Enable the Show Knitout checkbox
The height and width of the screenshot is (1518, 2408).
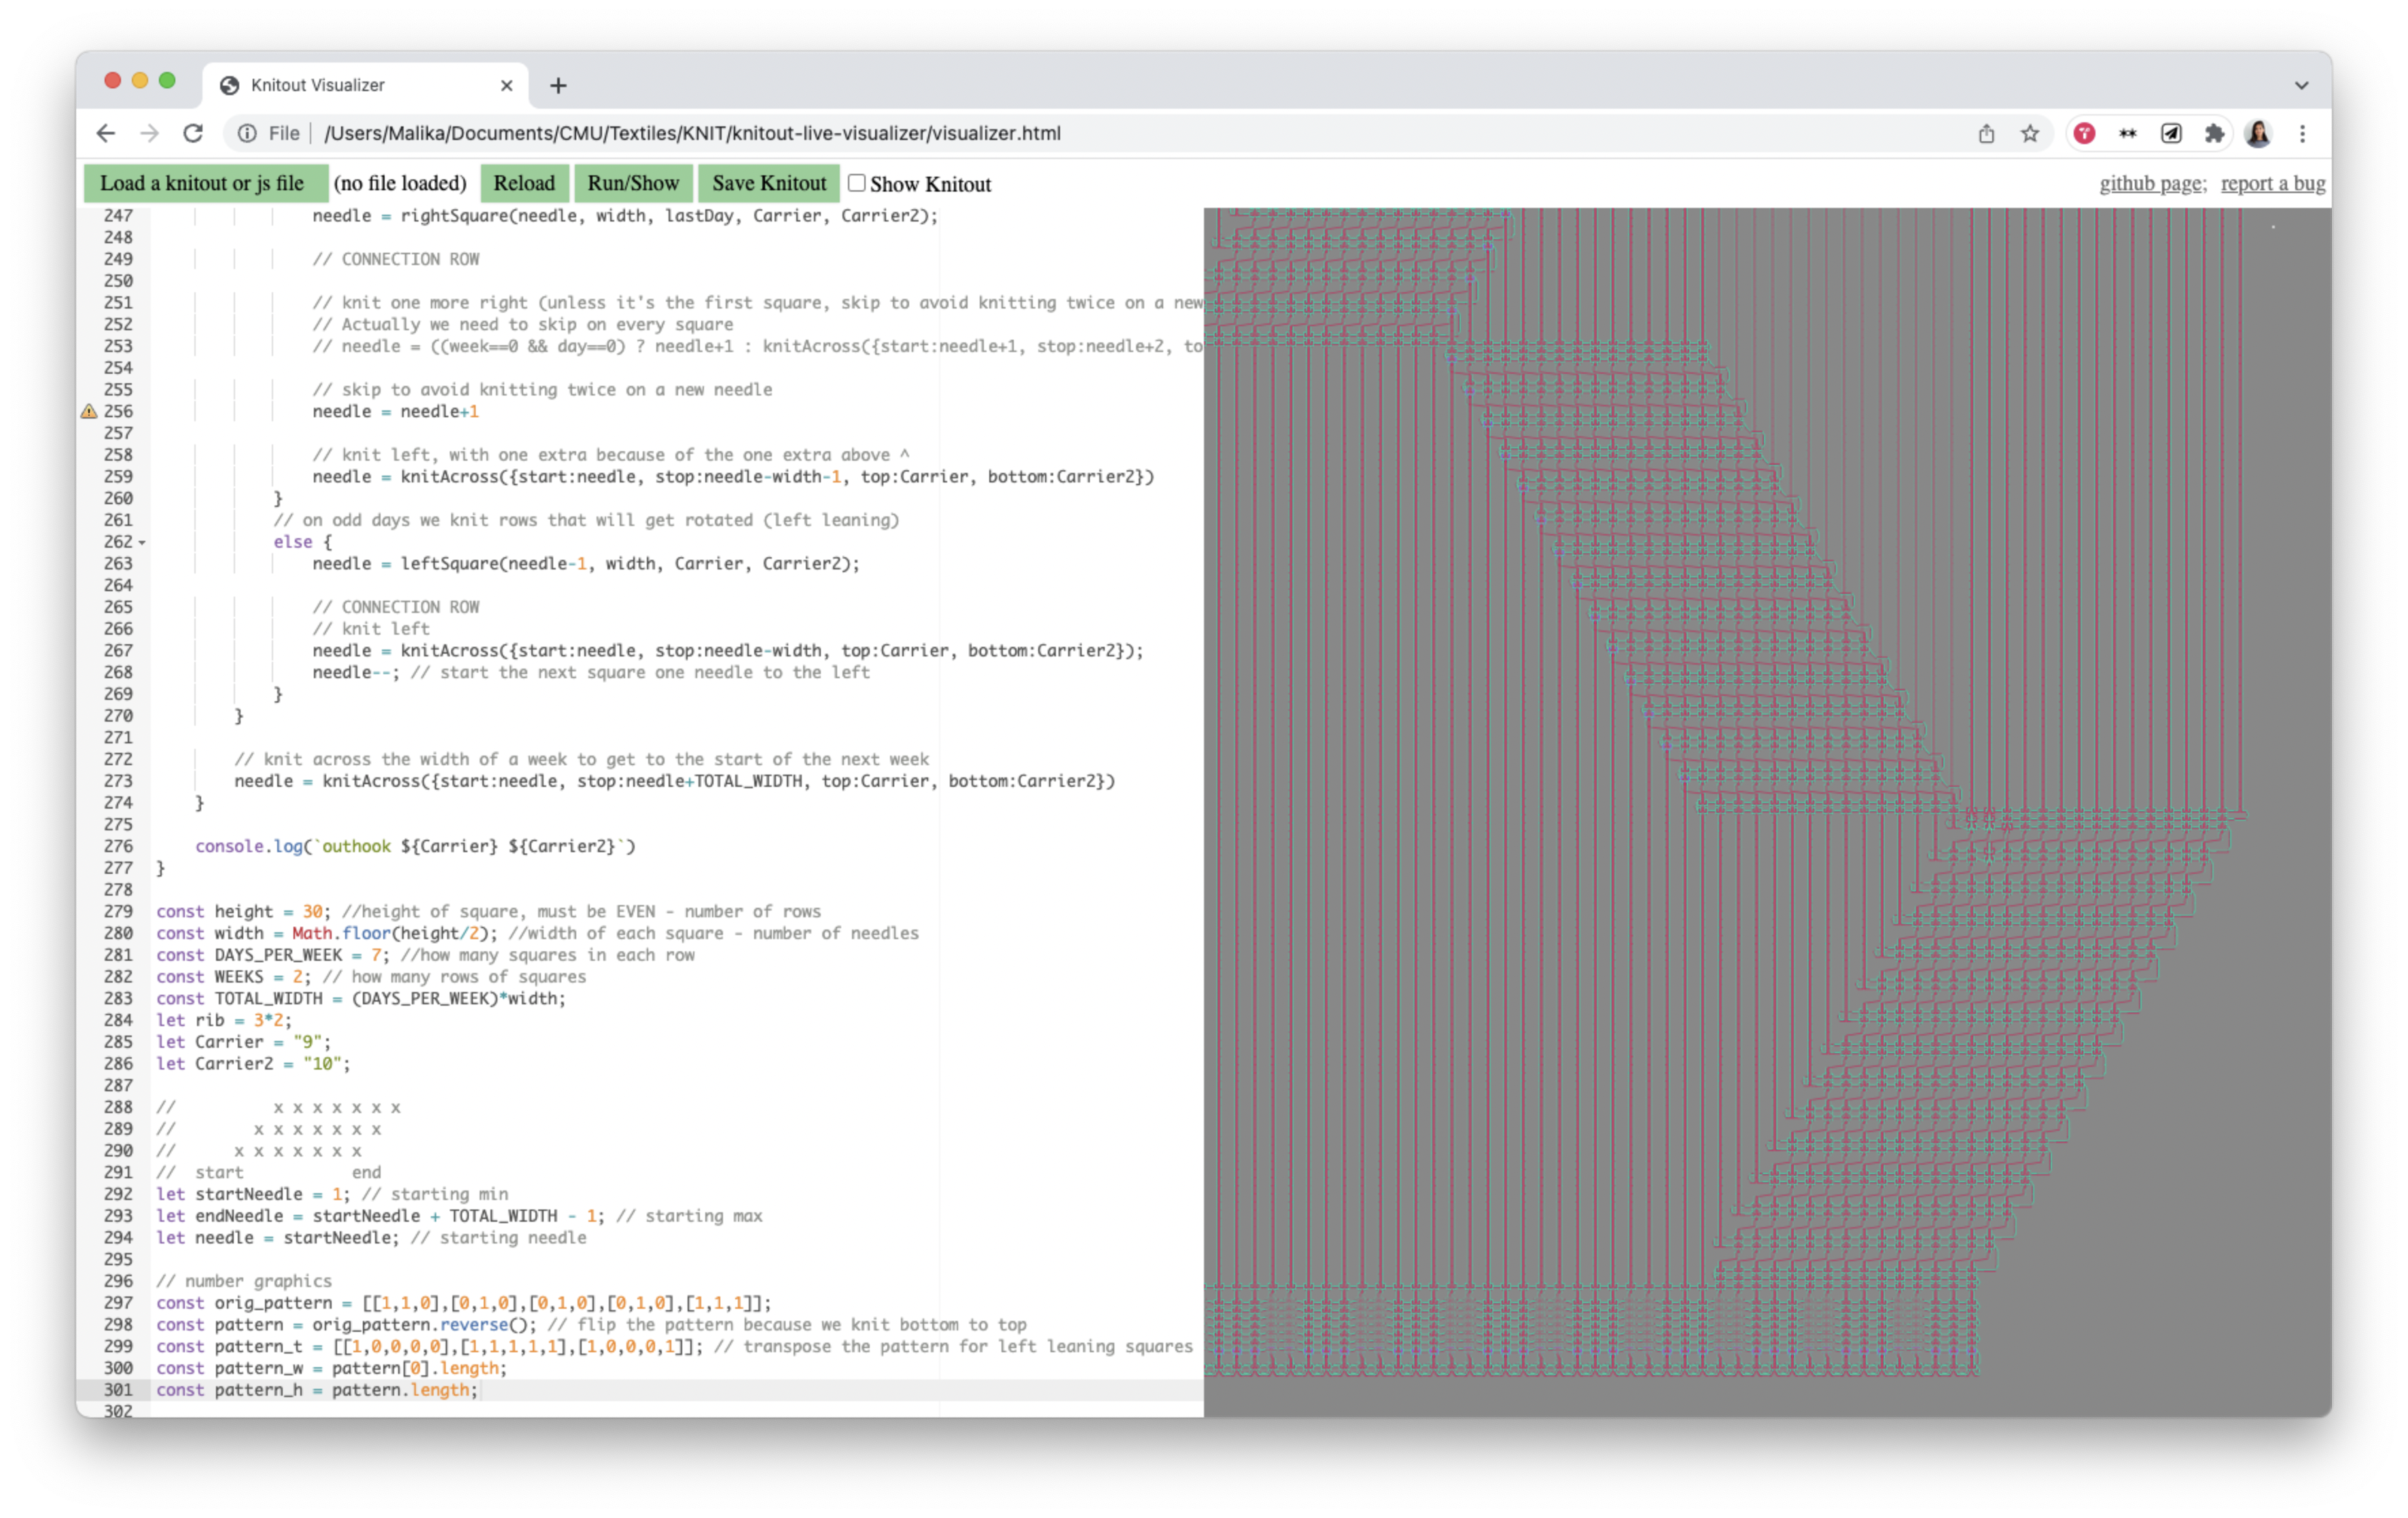pyautogui.click(x=856, y=183)
